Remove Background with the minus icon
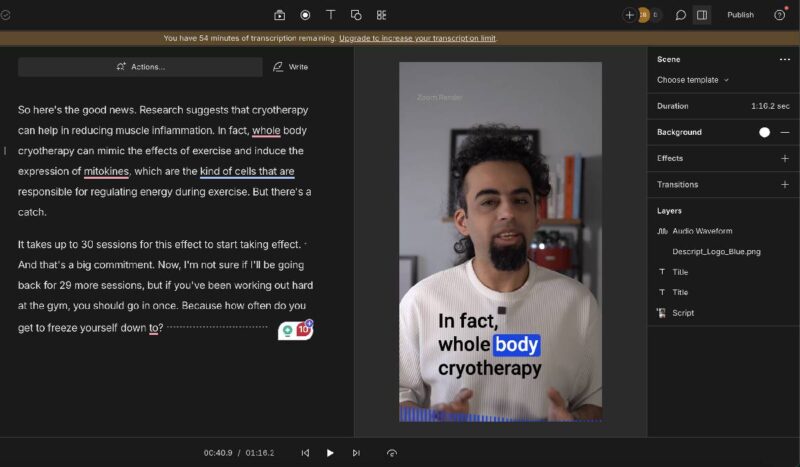Screen dimensions: 800x467 coord(785,133)
